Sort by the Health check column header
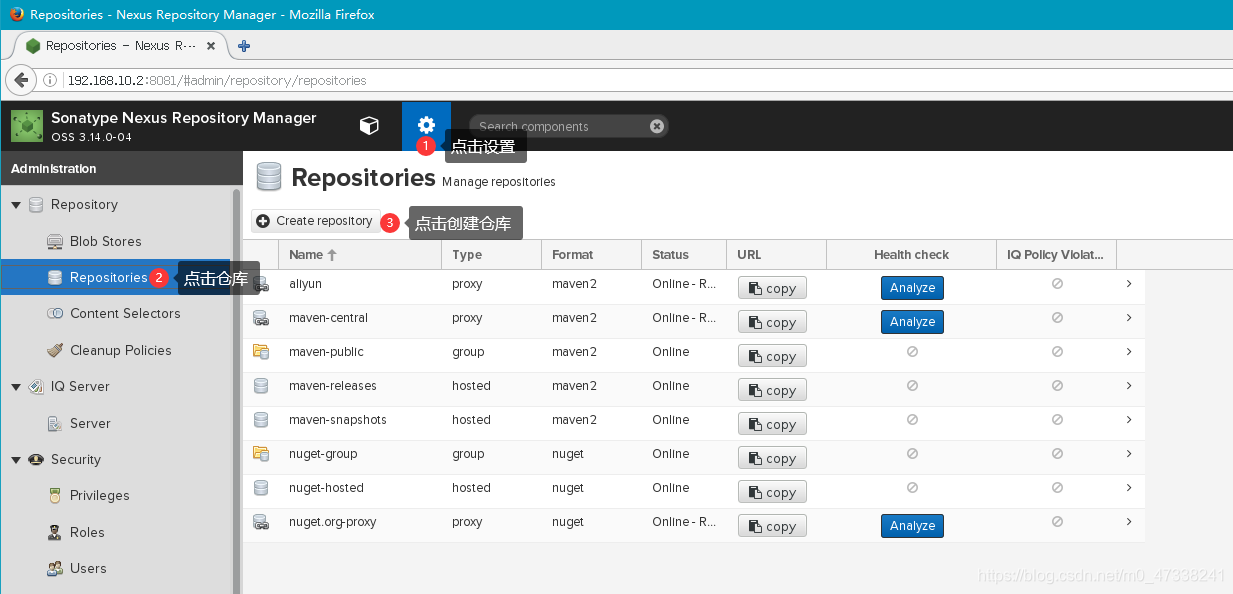This screenshot has height=594, width=1233. [x=911, y=255]
